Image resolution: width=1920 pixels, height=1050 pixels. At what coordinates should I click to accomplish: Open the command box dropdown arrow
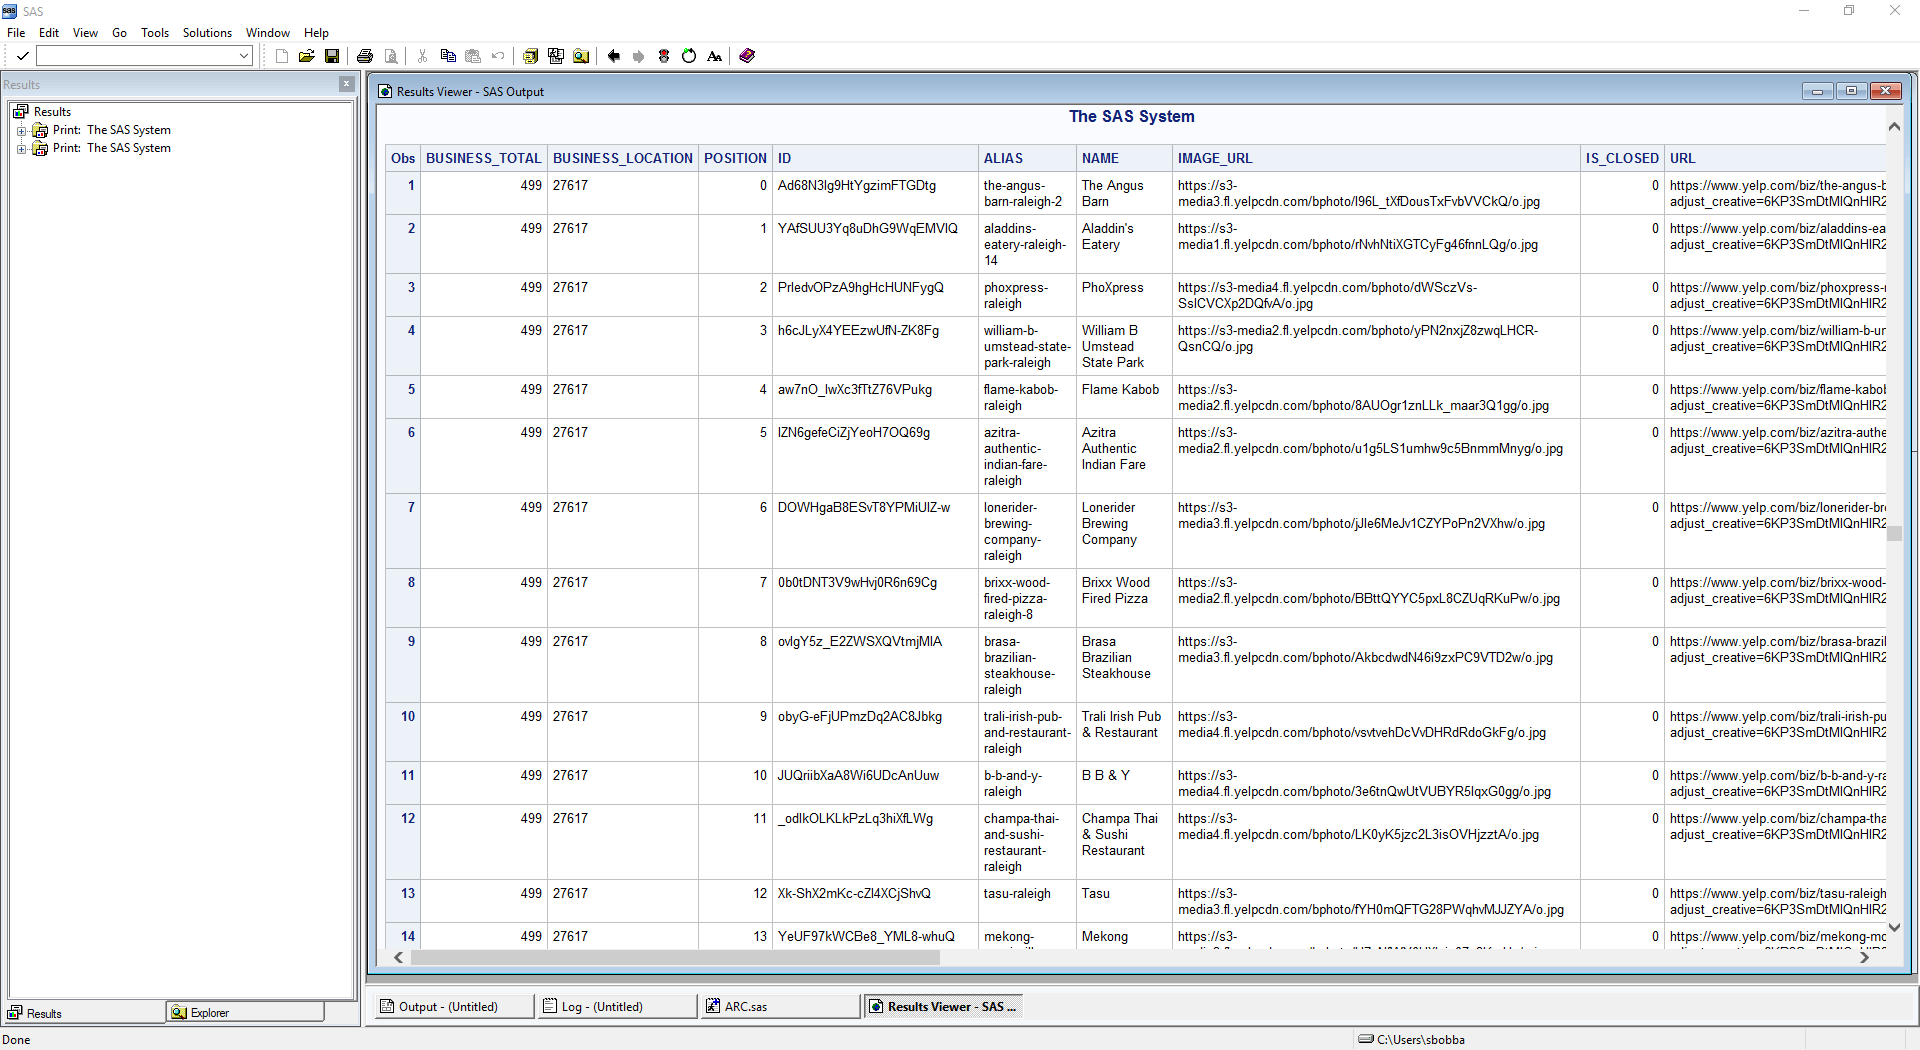(x=244, y=56)
